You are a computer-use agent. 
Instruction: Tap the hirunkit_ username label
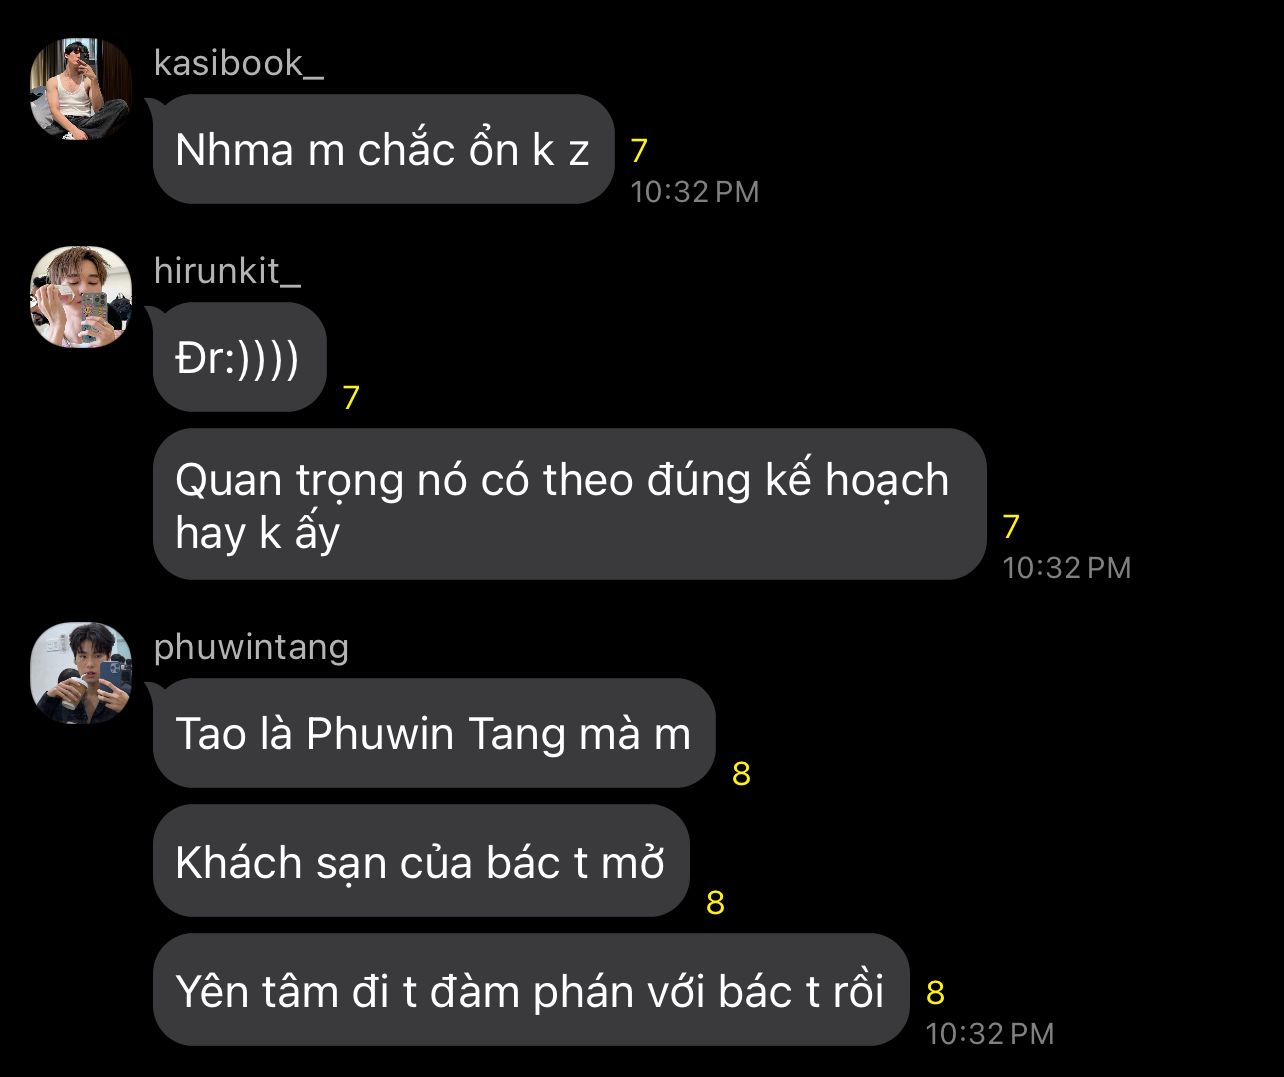coord(227,271)
